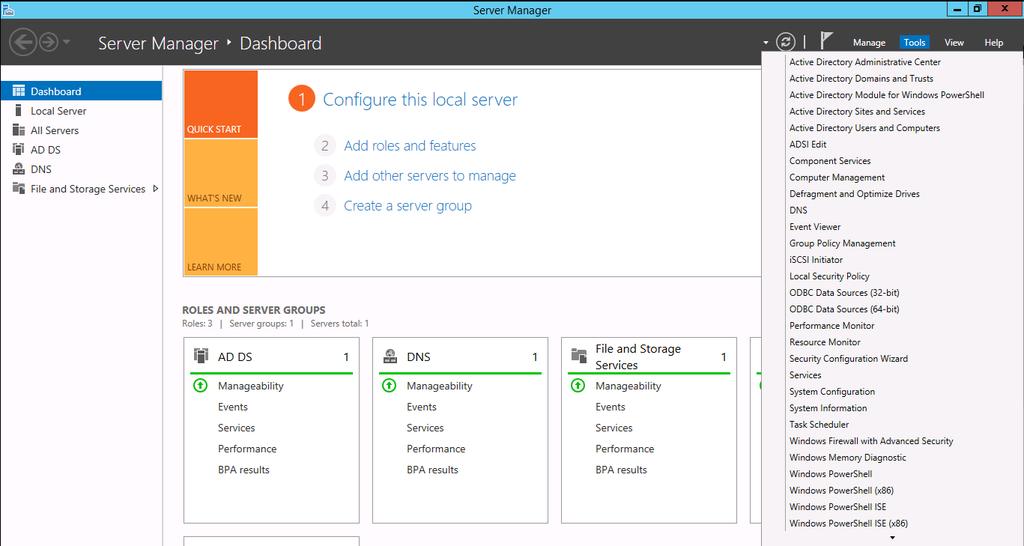Click Configure this local server link
Image resolution: width=1024 pixels, height=546 pixels.
point(420,99)
